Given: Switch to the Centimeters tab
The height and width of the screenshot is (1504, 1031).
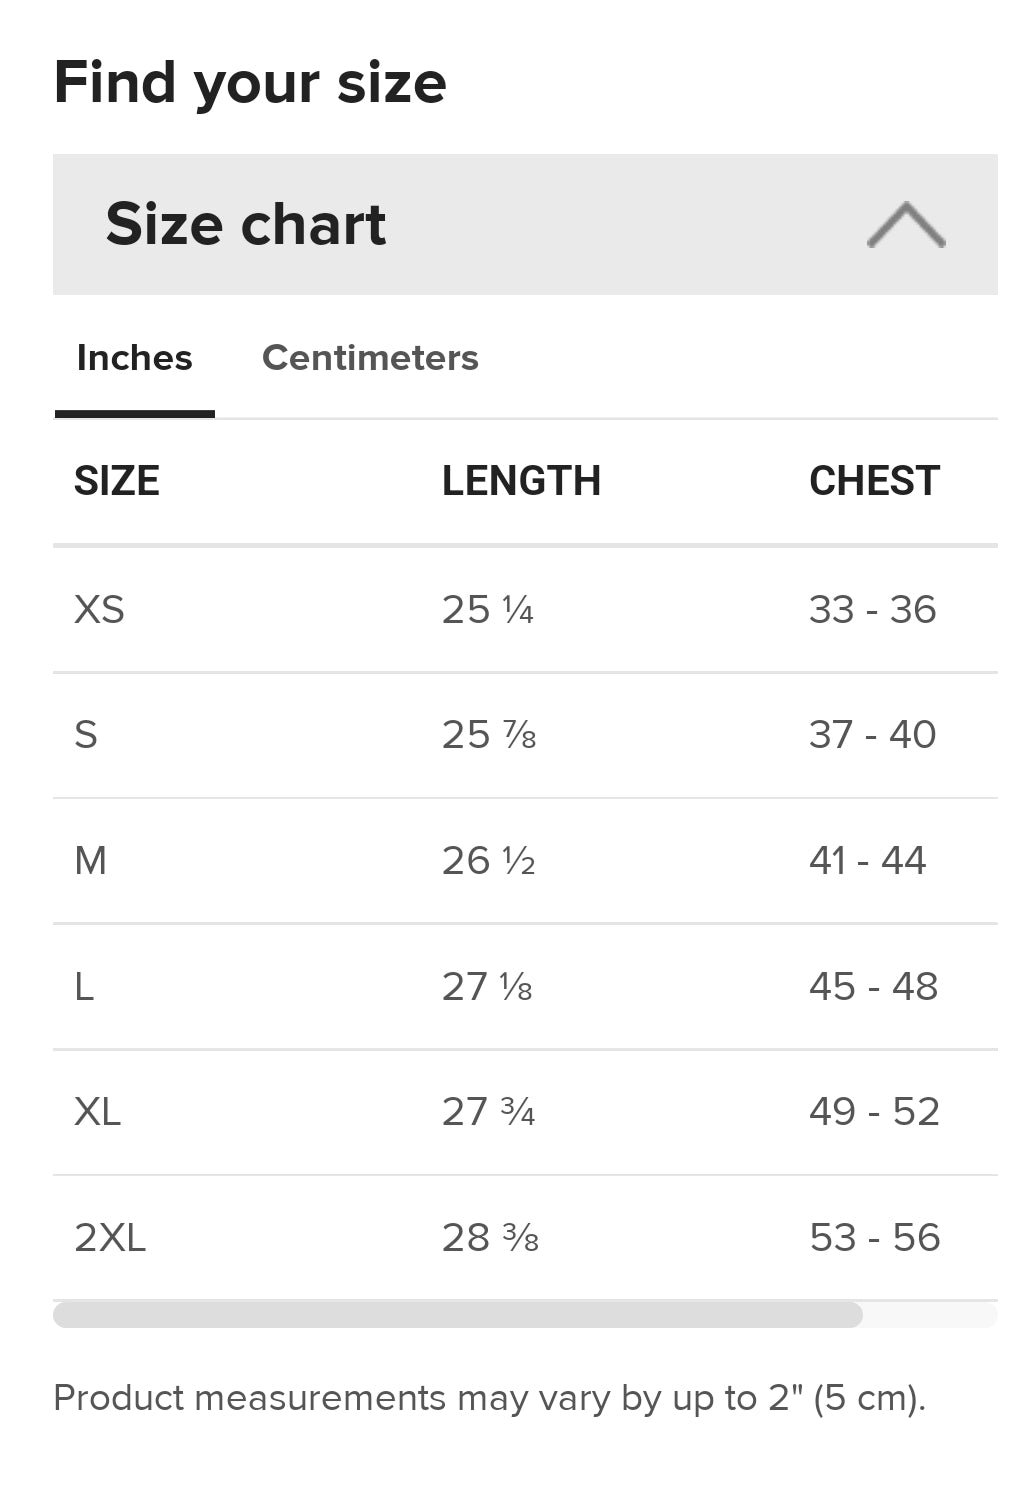Looking at the screenshot, I should [370, 358].
